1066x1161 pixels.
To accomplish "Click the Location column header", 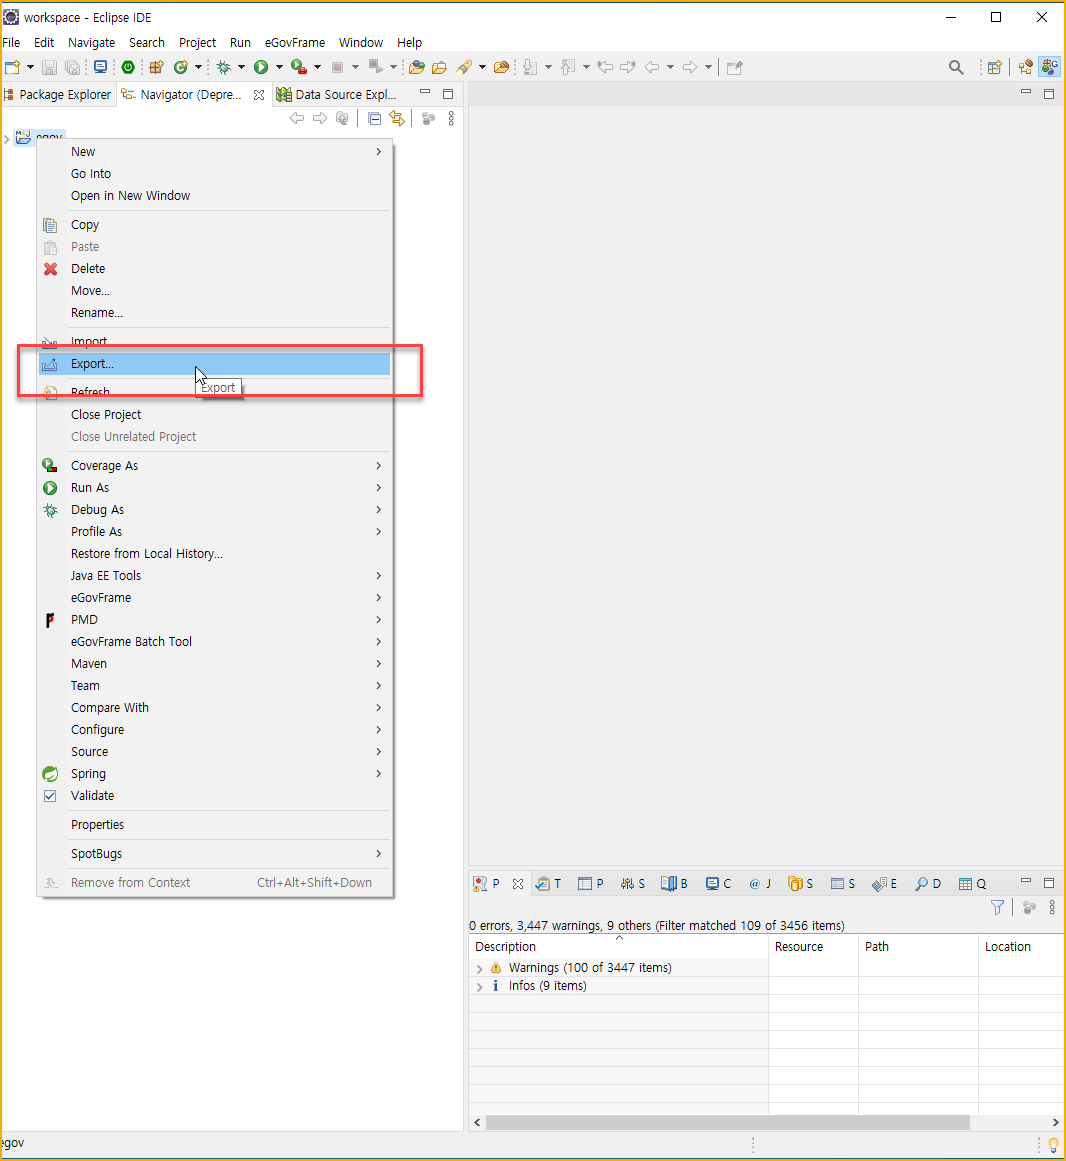I will click(x=1022, y=947).
